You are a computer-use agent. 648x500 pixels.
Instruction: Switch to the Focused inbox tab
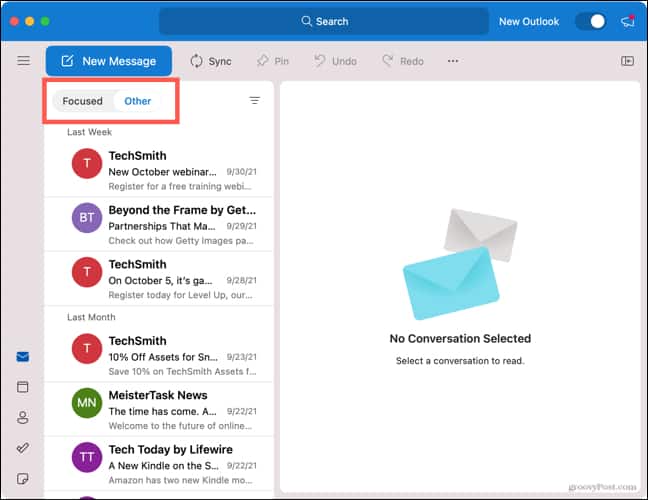click(x=82, y=101)
